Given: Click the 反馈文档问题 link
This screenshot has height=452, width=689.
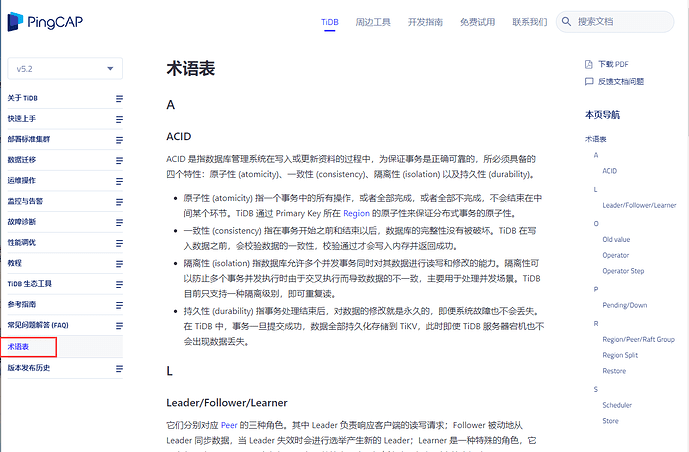Looking at the screenshot, I should (x=620, y=81).
